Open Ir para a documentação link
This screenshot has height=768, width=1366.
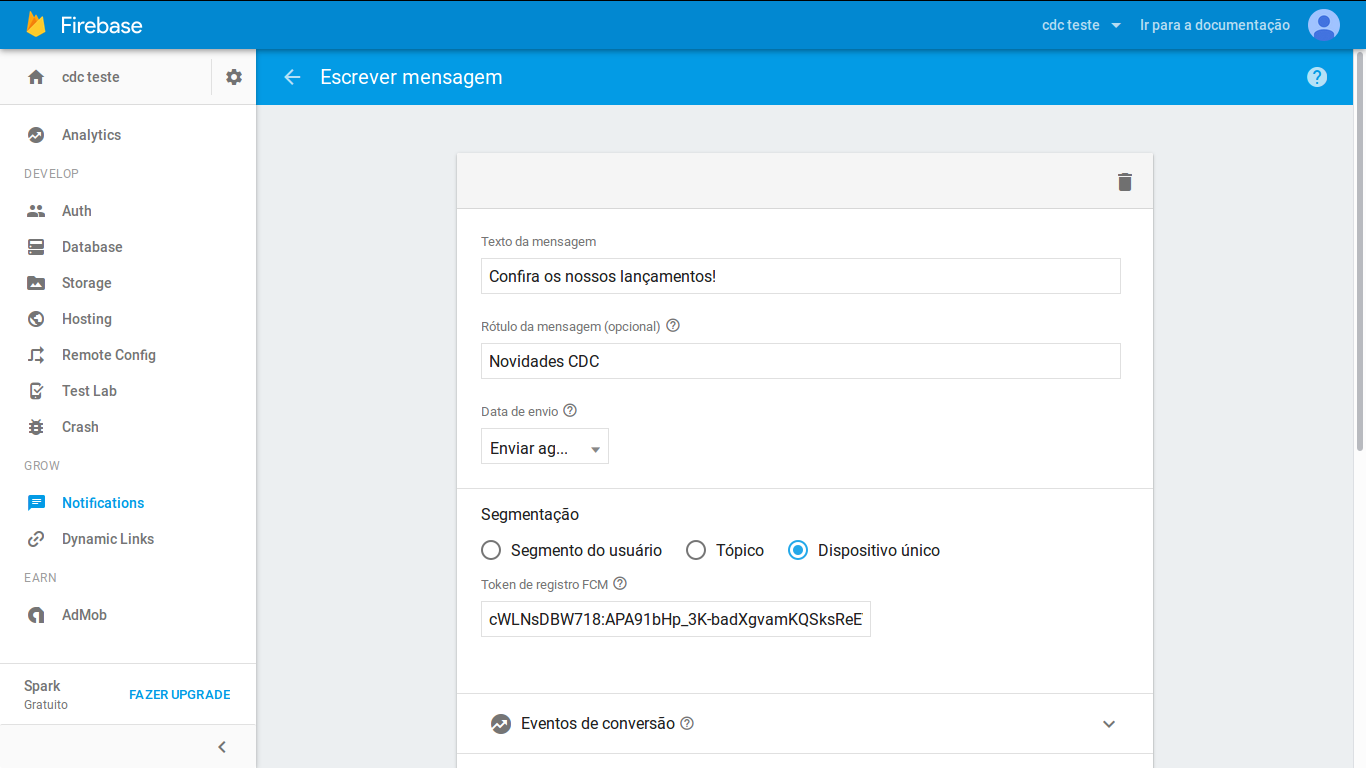(x=1215, y=25)
